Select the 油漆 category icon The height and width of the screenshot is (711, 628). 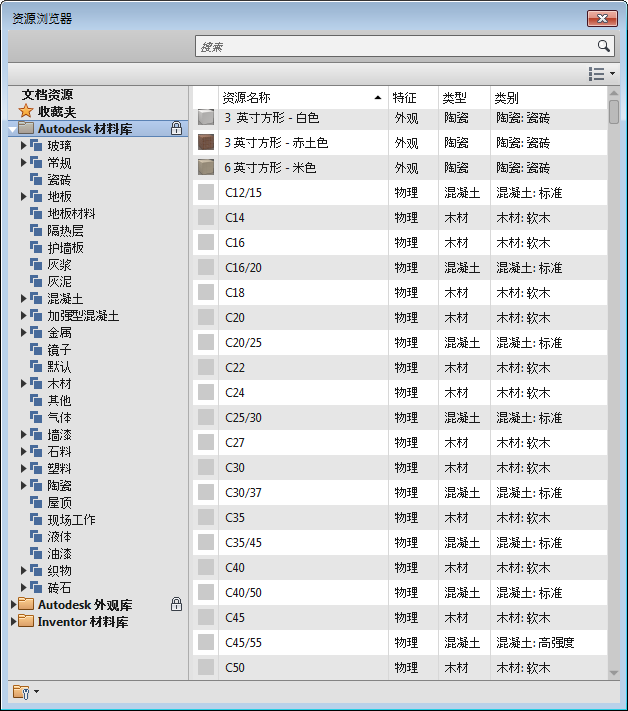tap(36, 554)
